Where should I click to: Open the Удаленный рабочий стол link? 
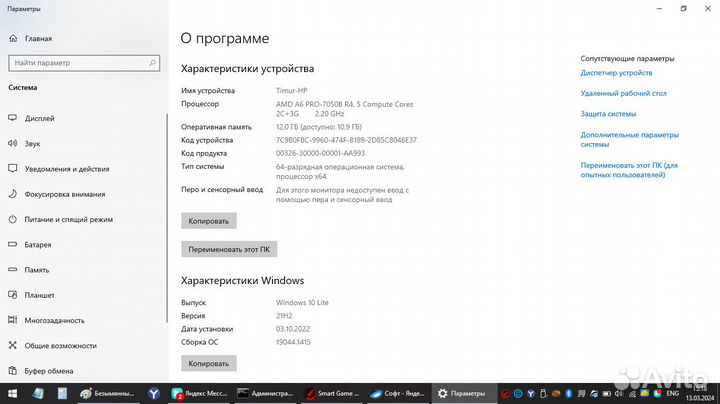point(623,93)
